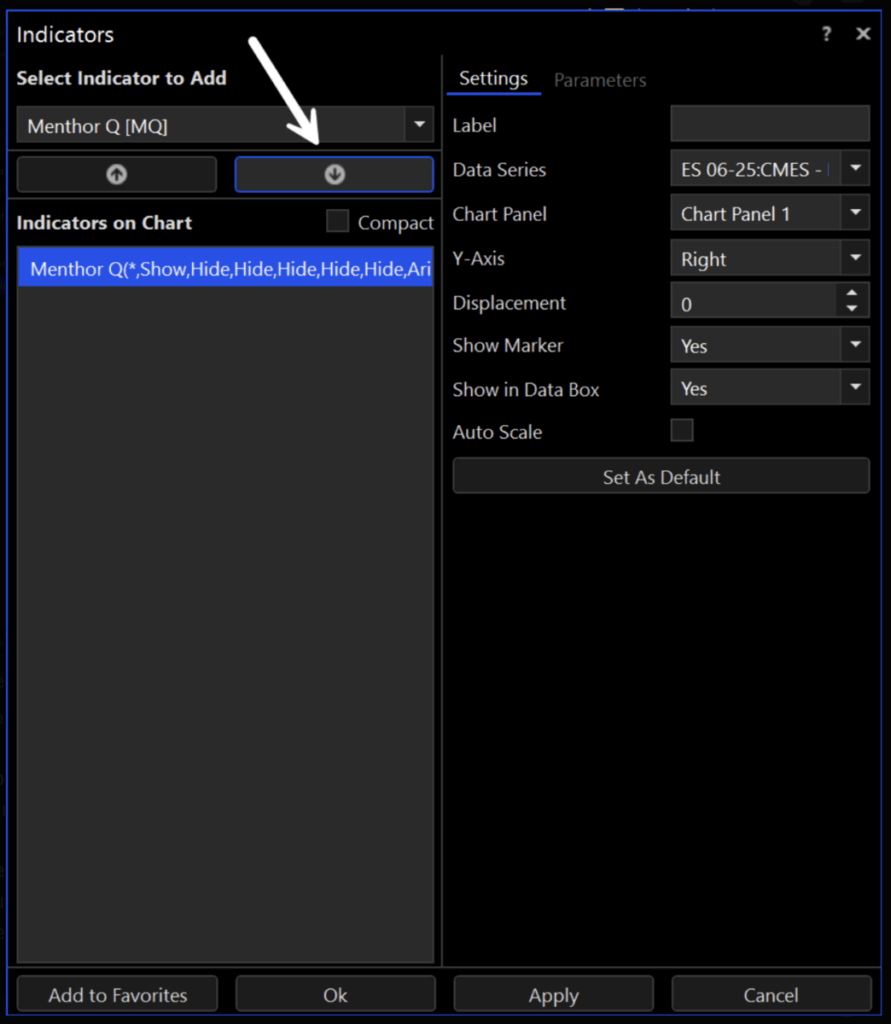The image size is (891, 1024).
Task: Click the down arrow to add the indicator
Action: click(x=334, y=174)
